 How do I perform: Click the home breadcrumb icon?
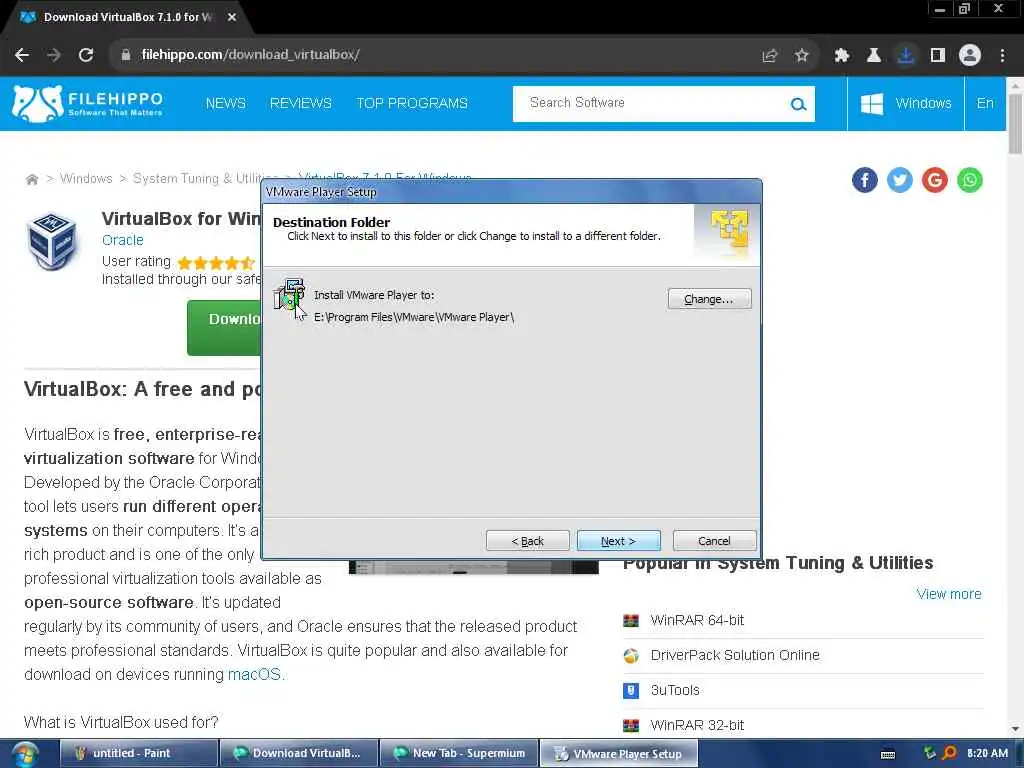31,179
